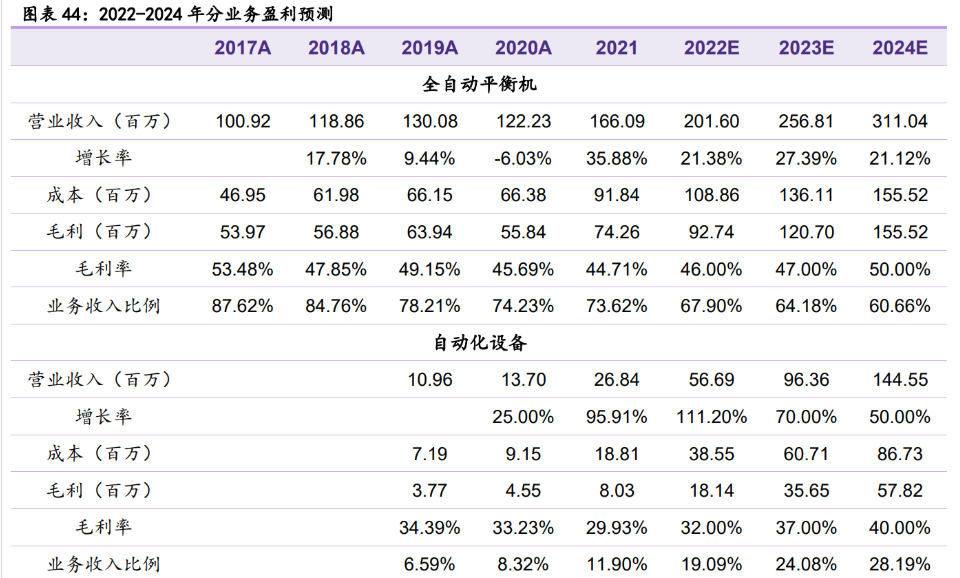
Task: Select the revenue share cell 60.66%
Action: click(x=900, y=306)
